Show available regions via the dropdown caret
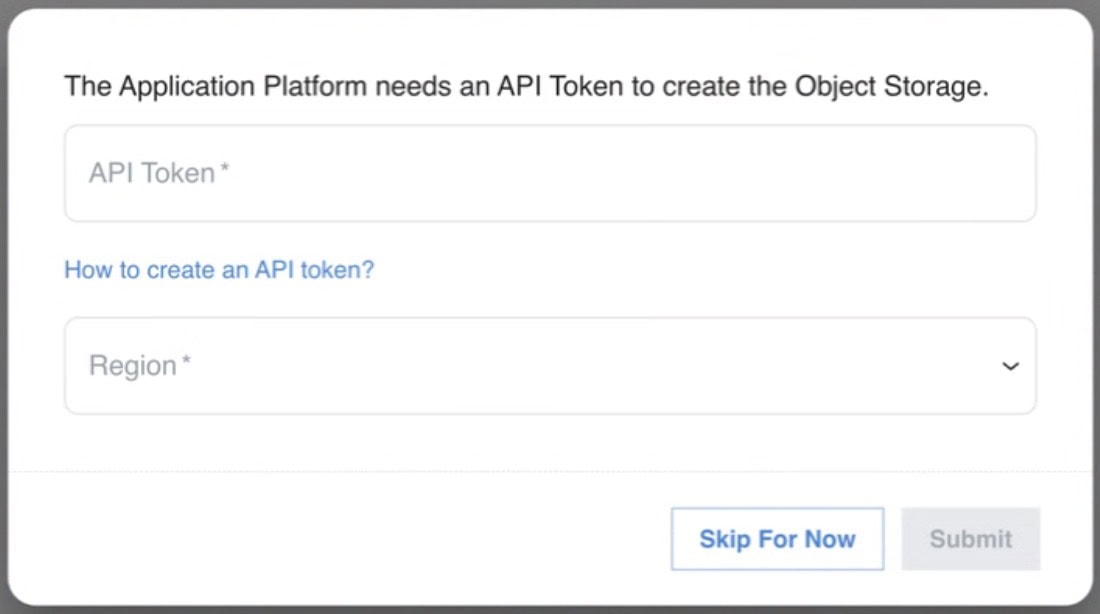The image size is (1100, 614). (1010, 367)
